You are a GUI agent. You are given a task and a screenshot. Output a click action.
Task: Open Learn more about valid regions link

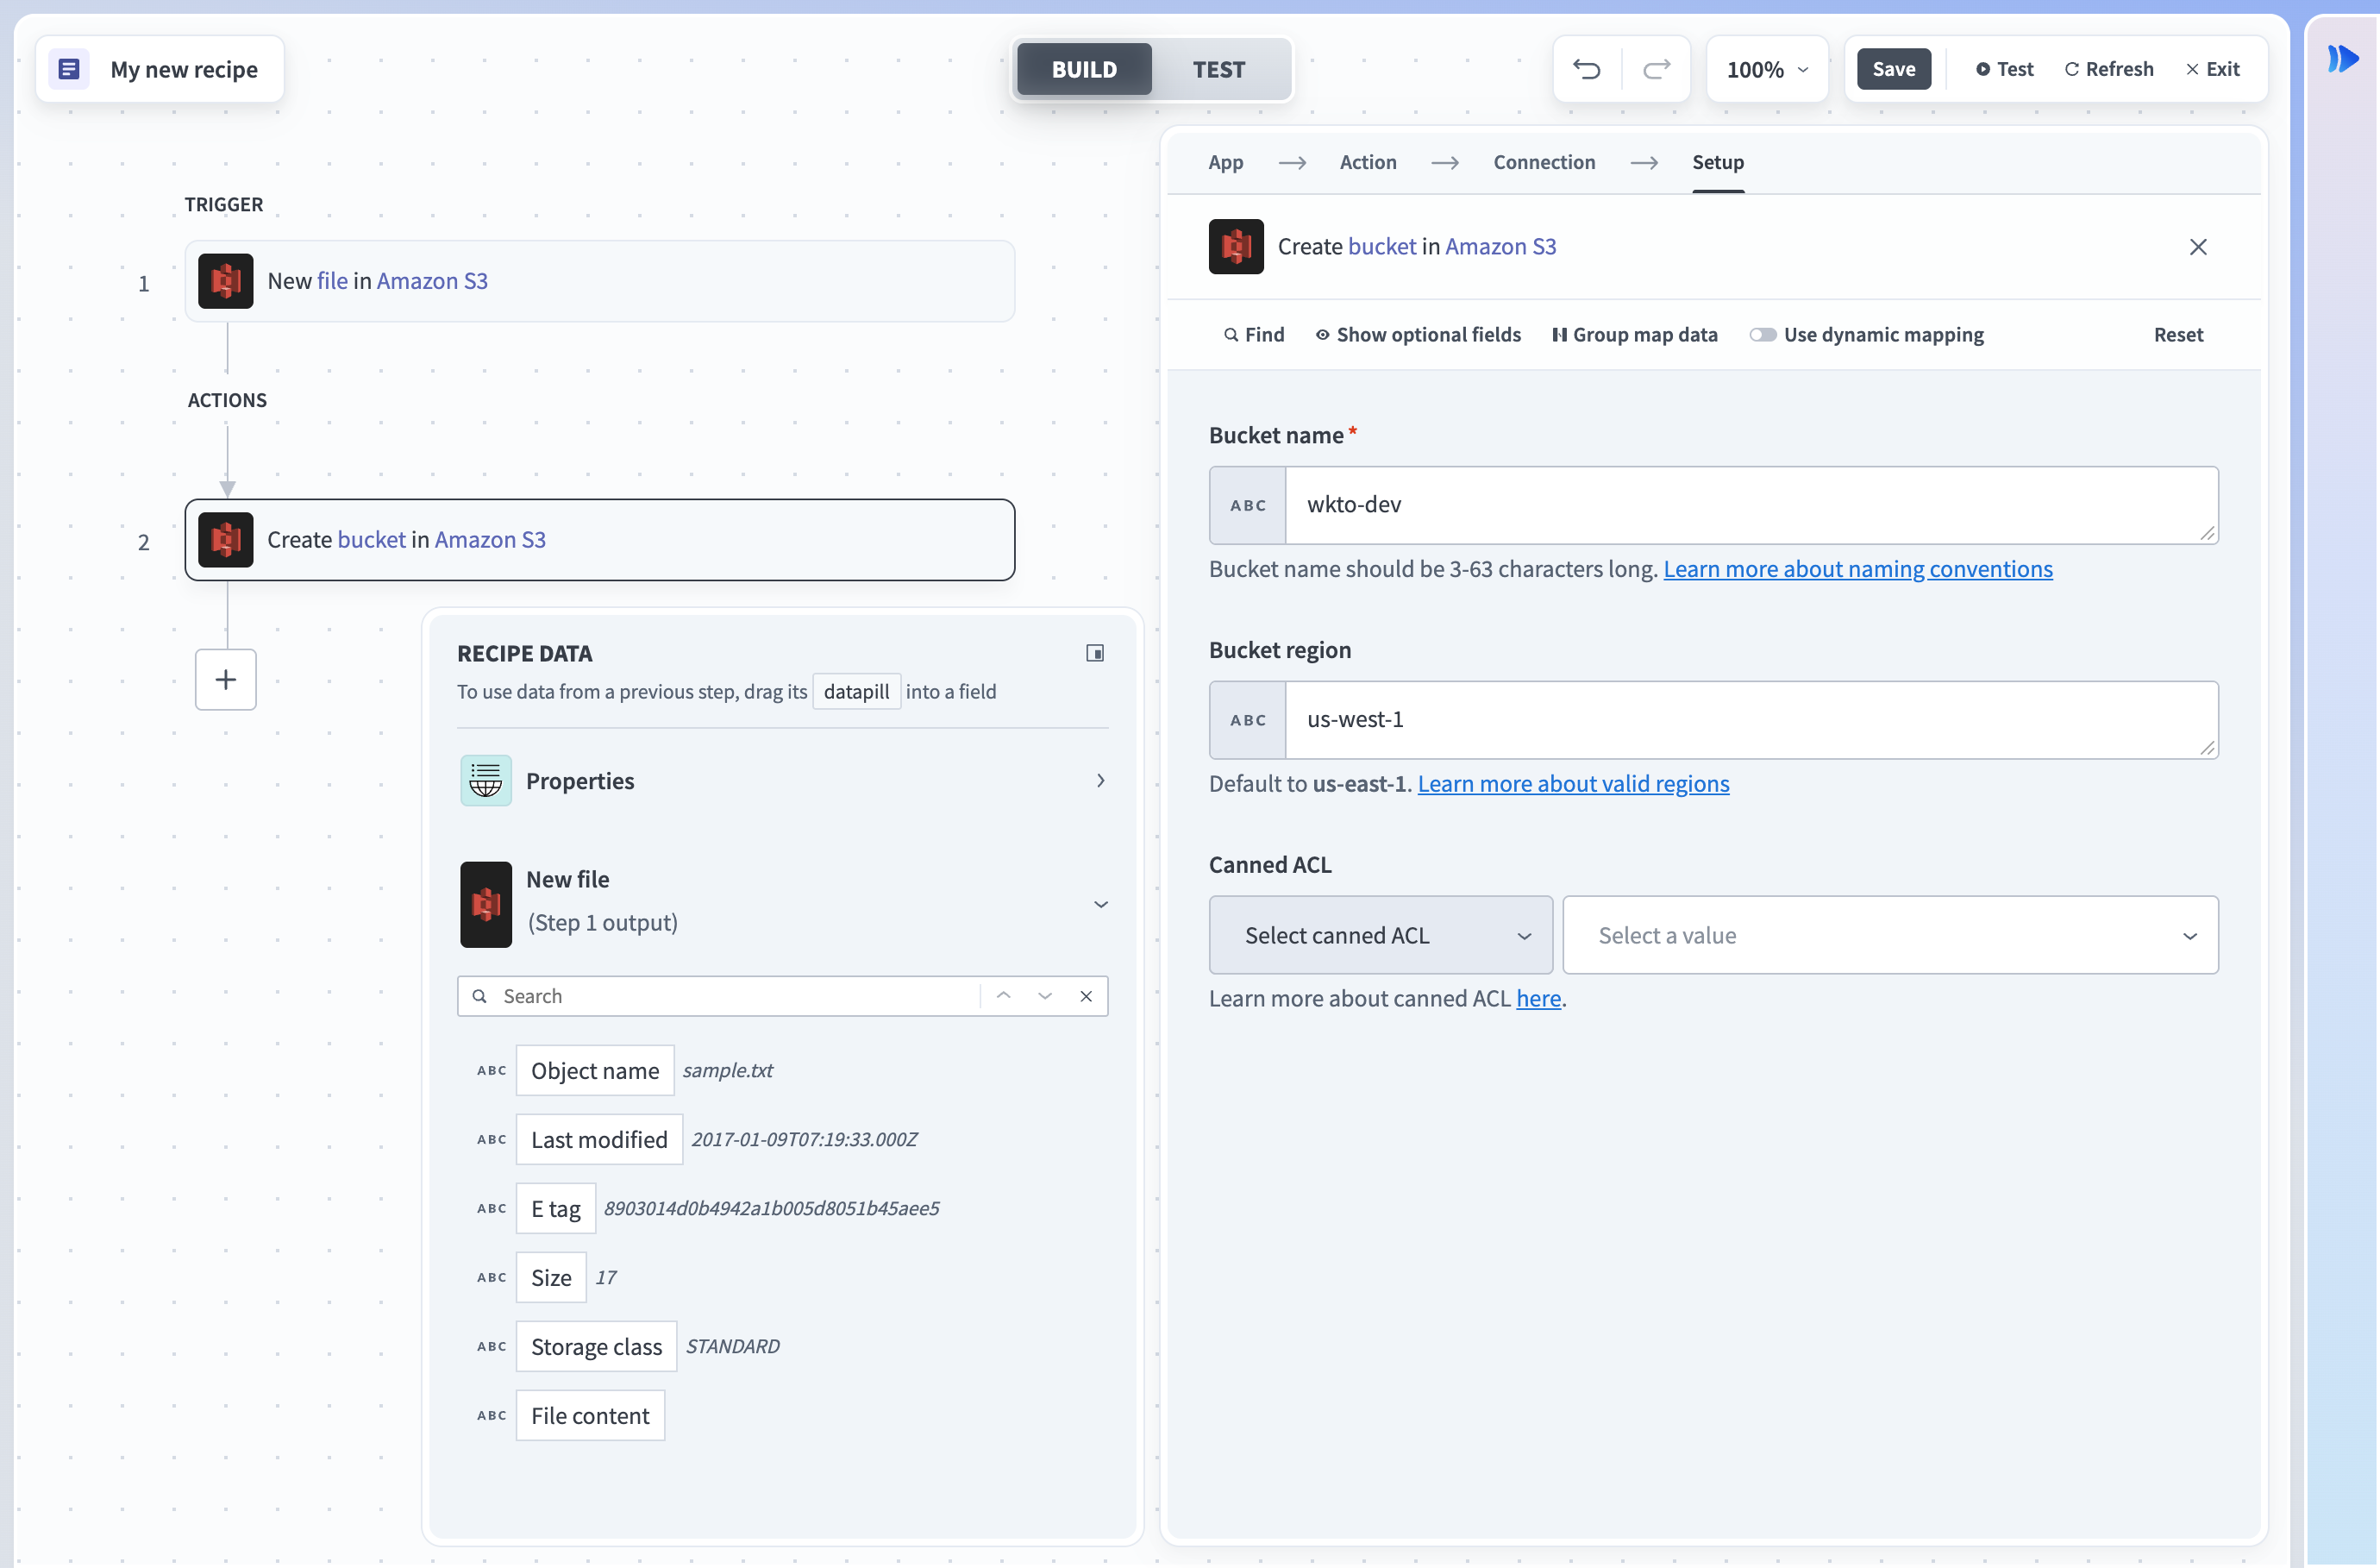point(1572,784)
